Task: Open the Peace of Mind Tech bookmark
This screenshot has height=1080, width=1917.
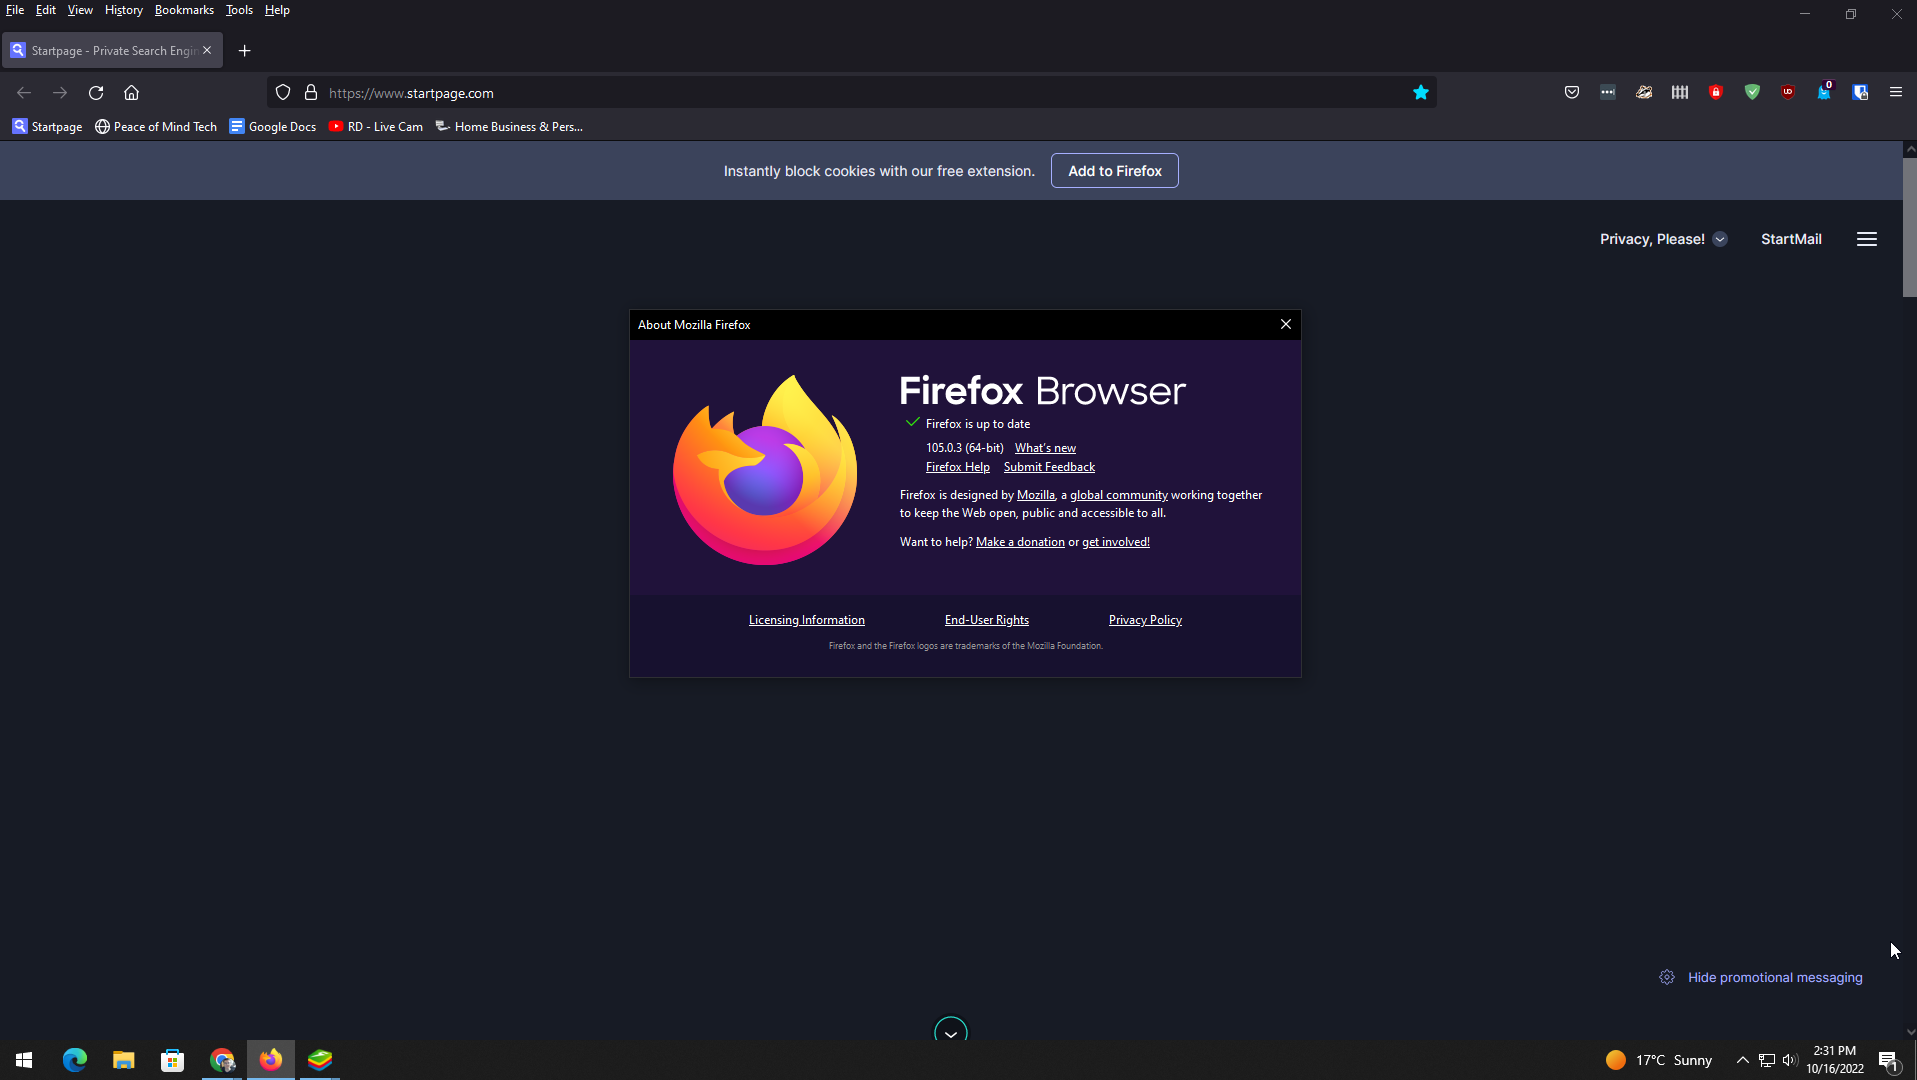Action: tap(156, 126)
